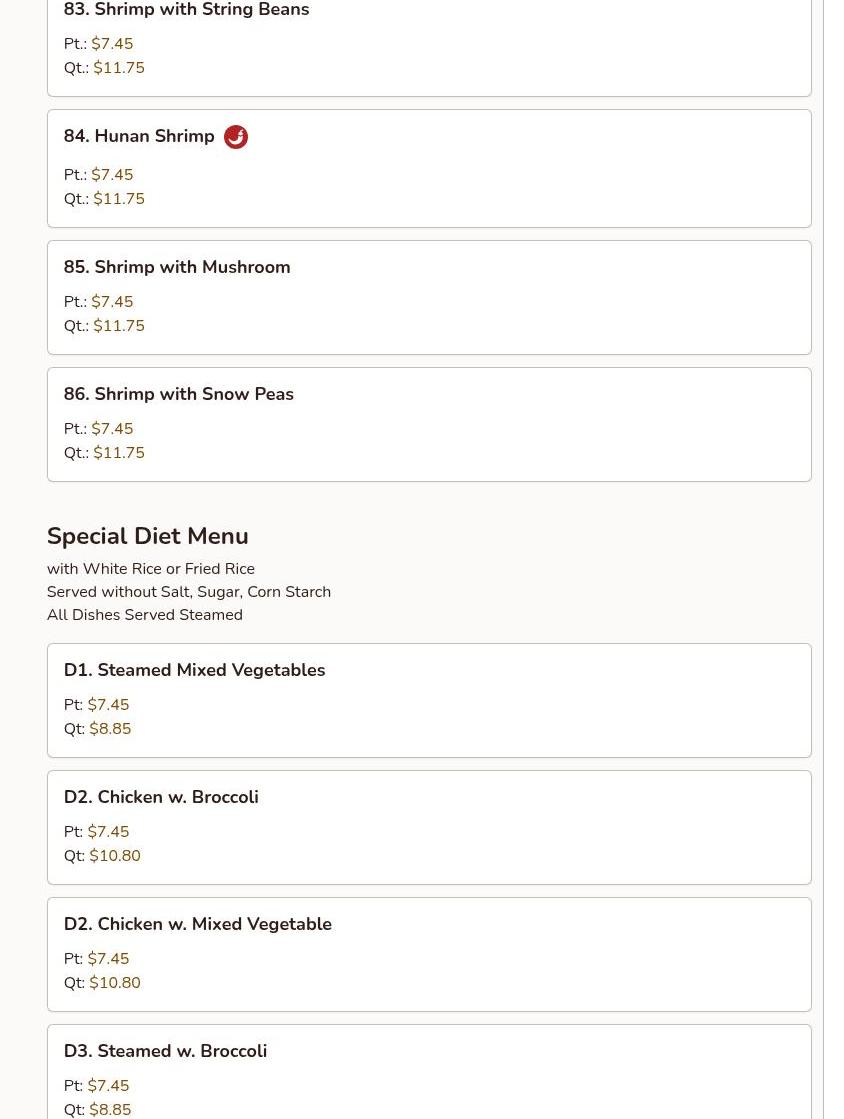Choose D2. Chicken w. Broccoli dish
844x1119 pixels.
[429, 827]
